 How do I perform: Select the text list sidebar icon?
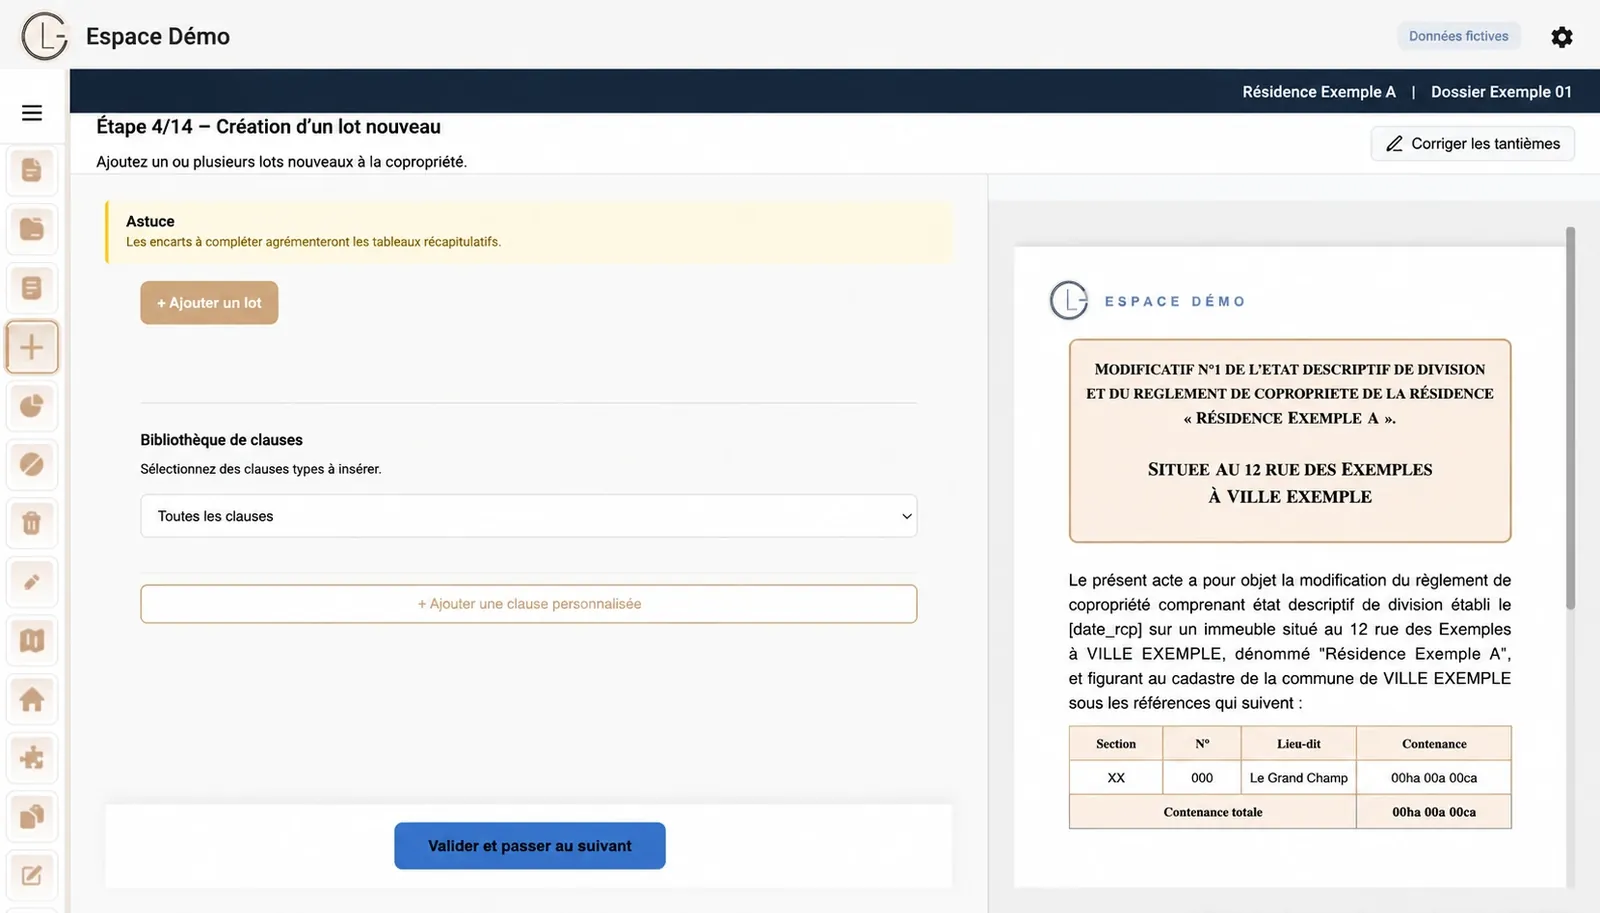point(32,288)
